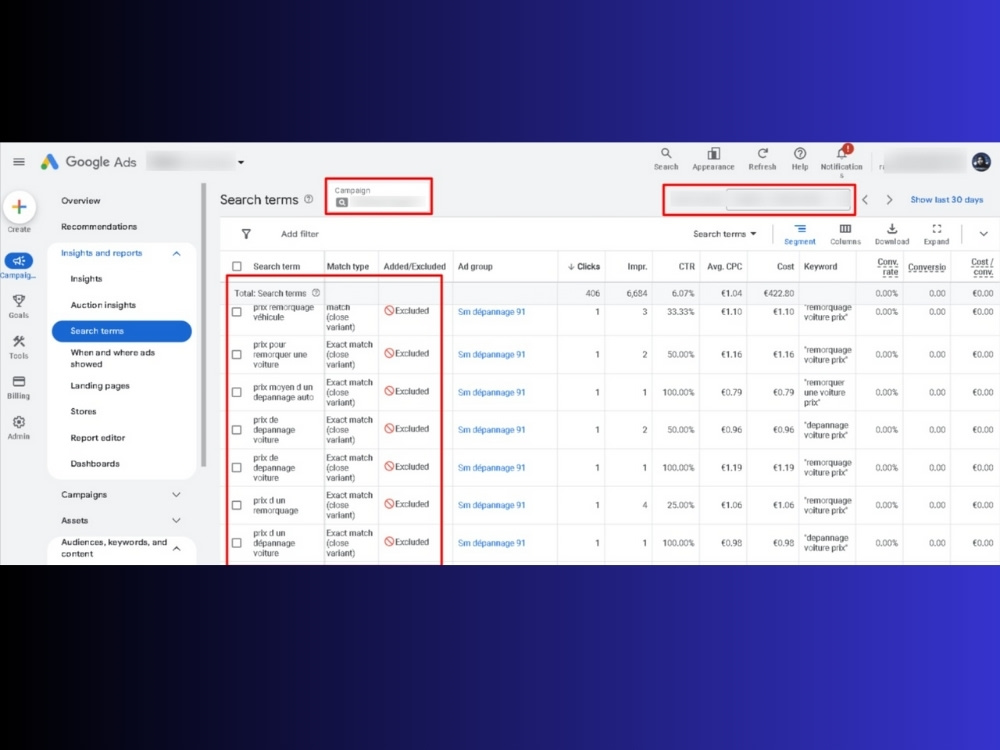This screenshot has height=750, width=1000.
Task: Click the filter funnel icon
Action: pos(246,234)
